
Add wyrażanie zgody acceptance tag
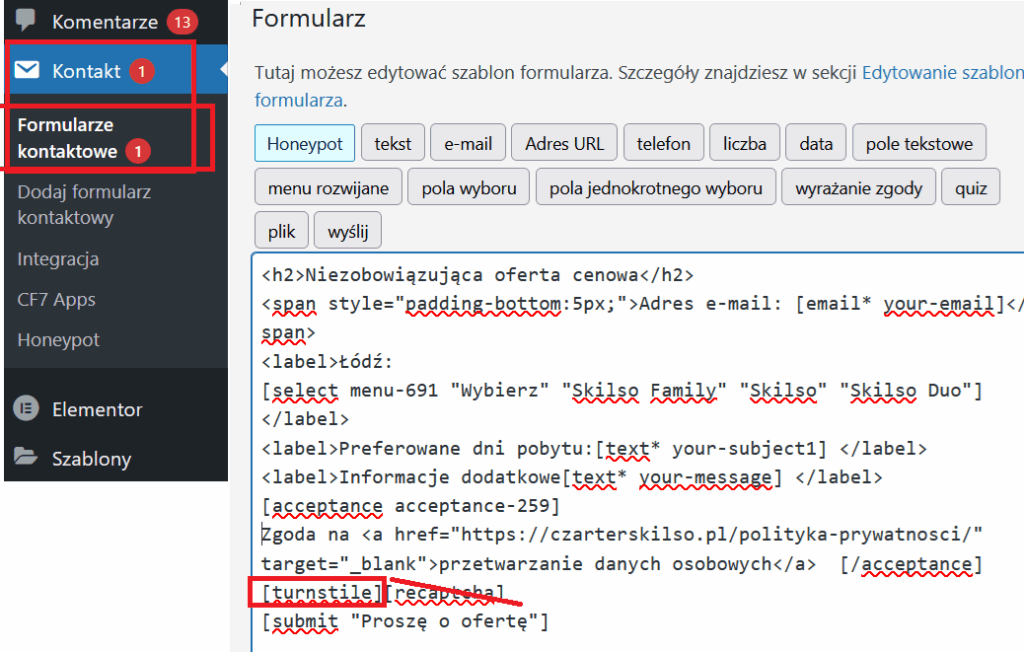pyautogui.click(x=860, y=187)
